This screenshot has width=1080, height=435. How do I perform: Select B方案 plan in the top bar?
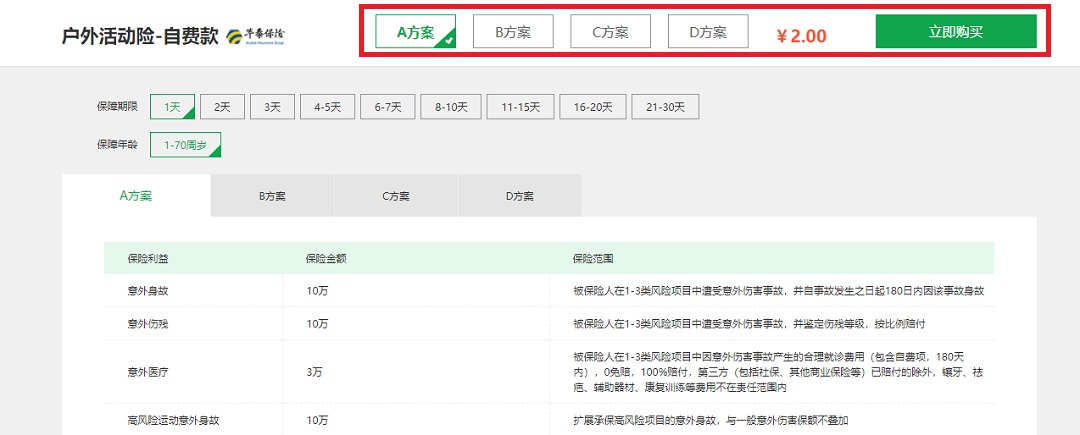pyautogui.click(x=512, y=32)
